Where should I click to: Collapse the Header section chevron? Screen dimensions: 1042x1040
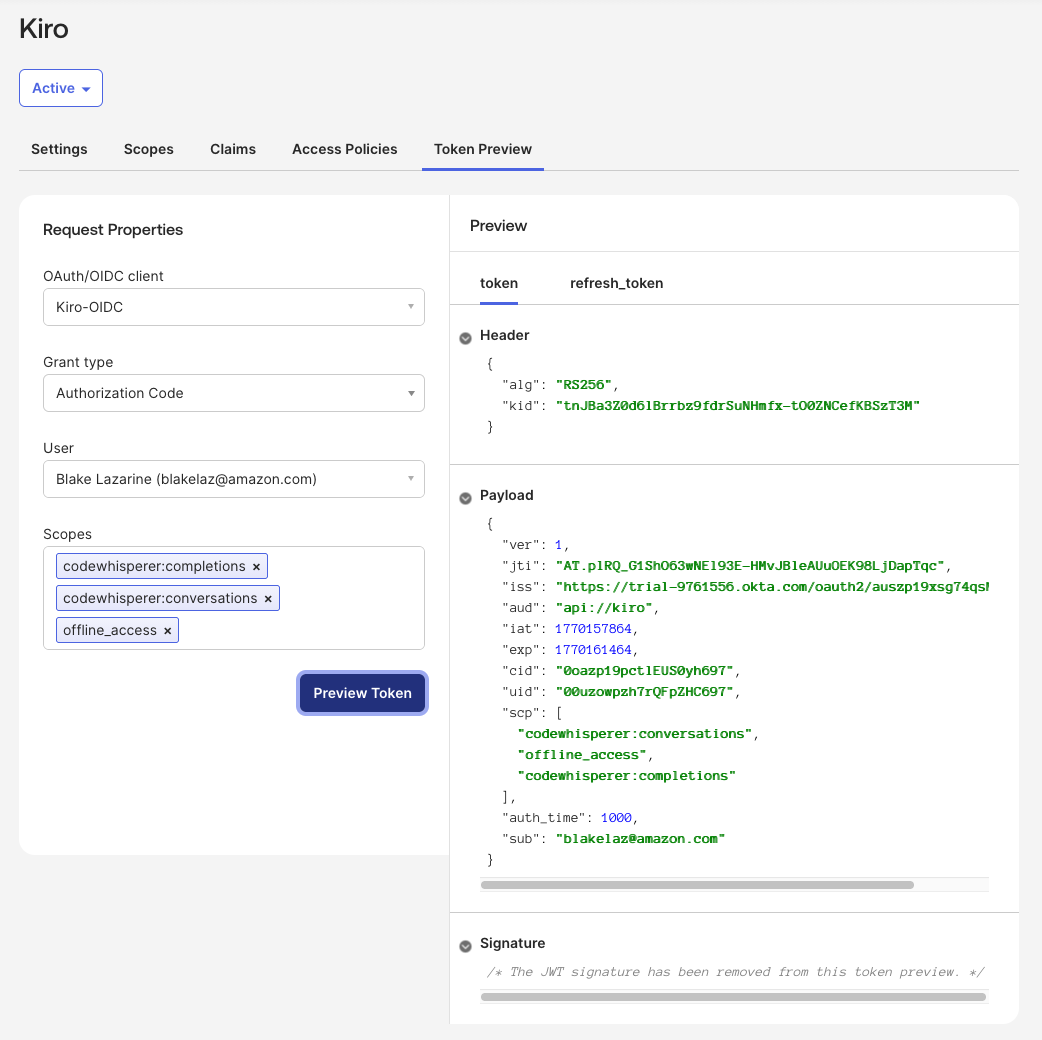point(465,338)
